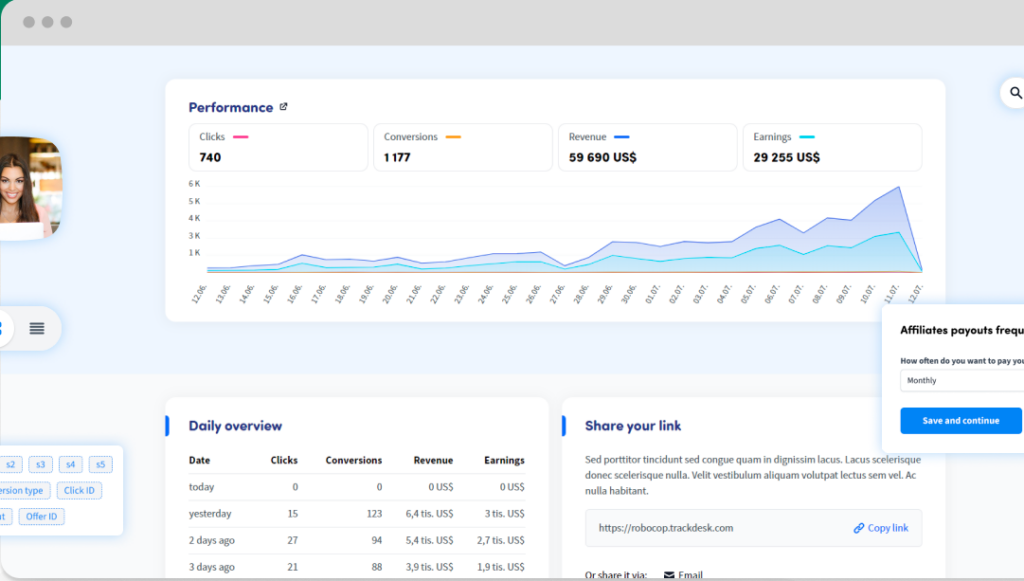
Task: Click the Email envelope share icon
Action: (x=669, y=575)
